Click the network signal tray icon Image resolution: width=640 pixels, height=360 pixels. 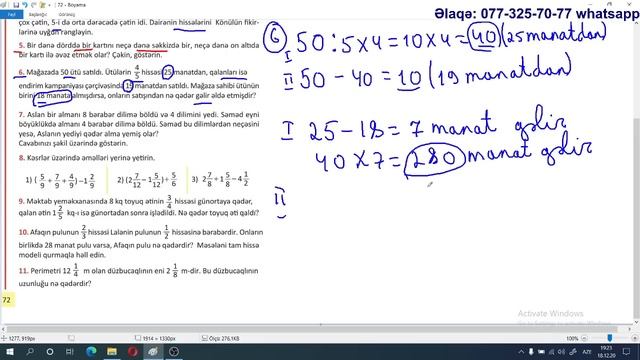pyautogui.click(x=551, y=351)
